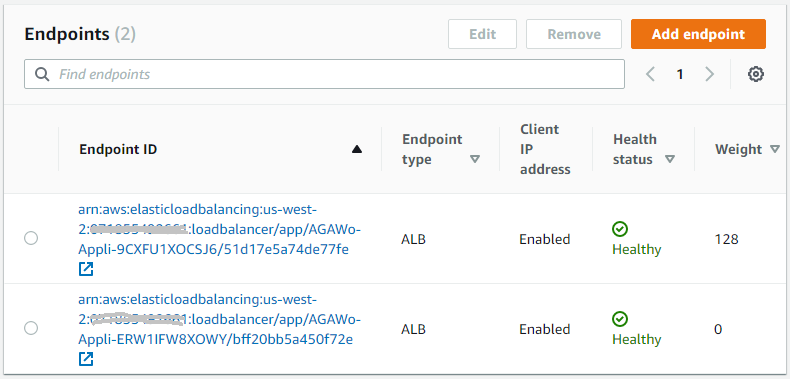Viewport: 790px width, 379px height.
Task: Sort by Endpoint ID using the ascending arrow
Action: click(357, 149)
